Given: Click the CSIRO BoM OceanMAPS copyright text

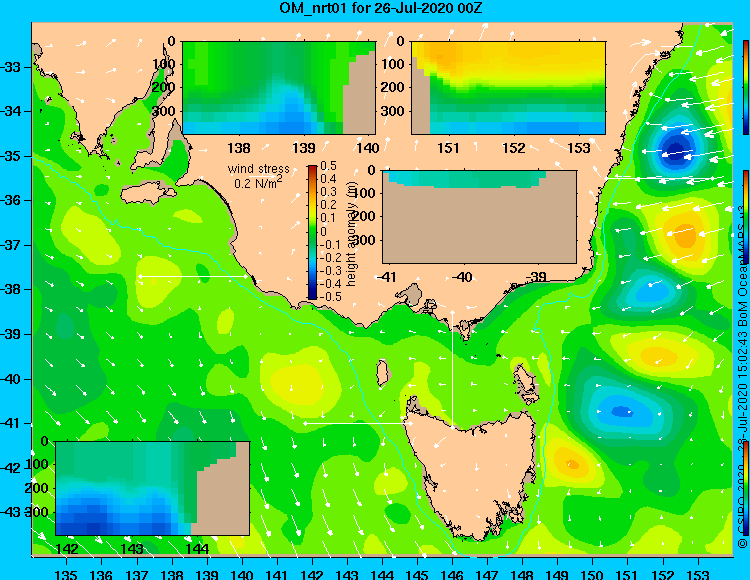Looking at the screenshot, I should tap(742, 378).
